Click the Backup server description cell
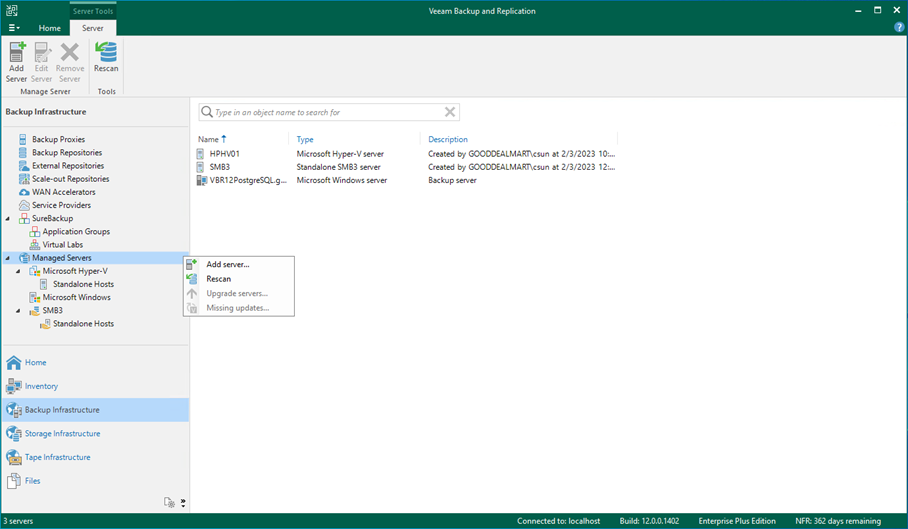The height and width of the screenshot is (529, 908). tap(452, 180)
